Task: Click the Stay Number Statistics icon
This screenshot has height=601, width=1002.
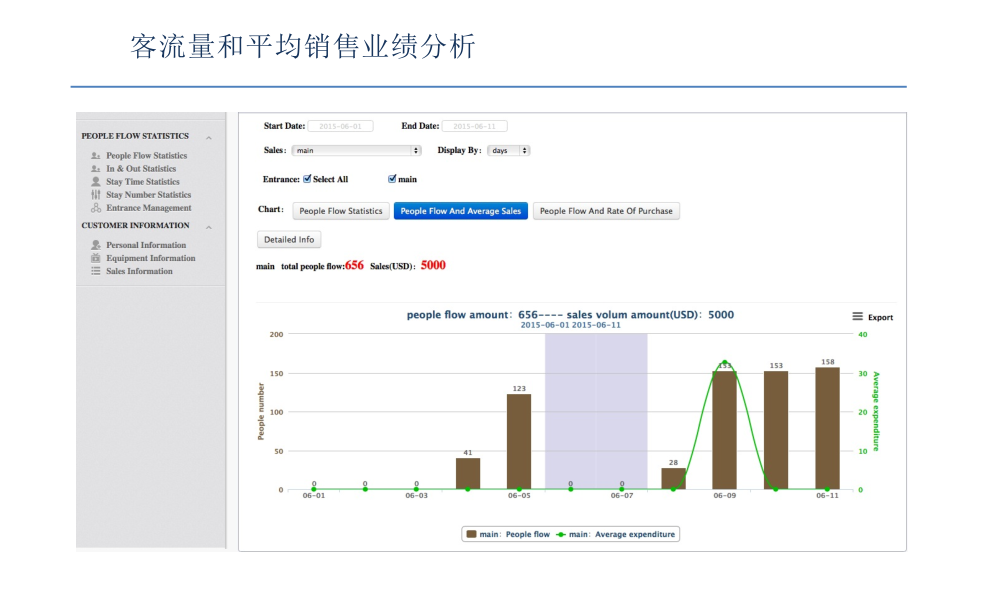Action: coord(95,194)
